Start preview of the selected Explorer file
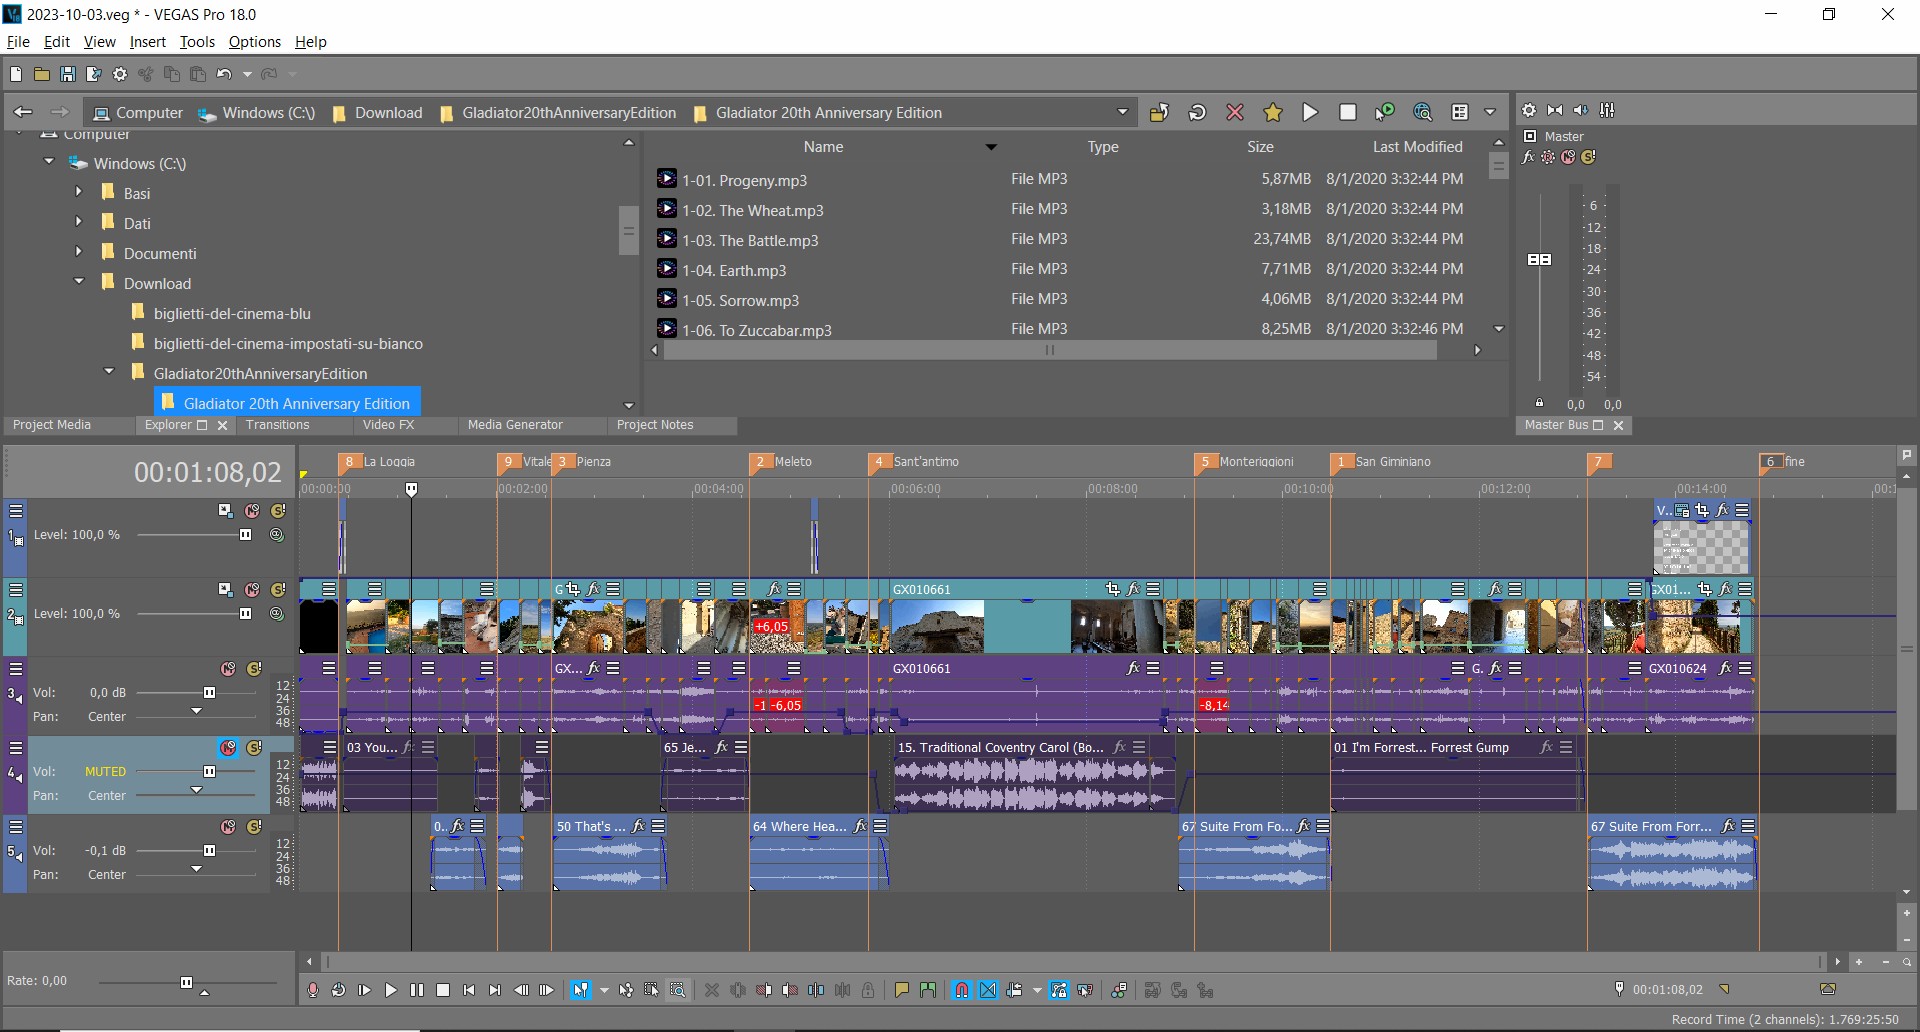 click(1310, 112)
